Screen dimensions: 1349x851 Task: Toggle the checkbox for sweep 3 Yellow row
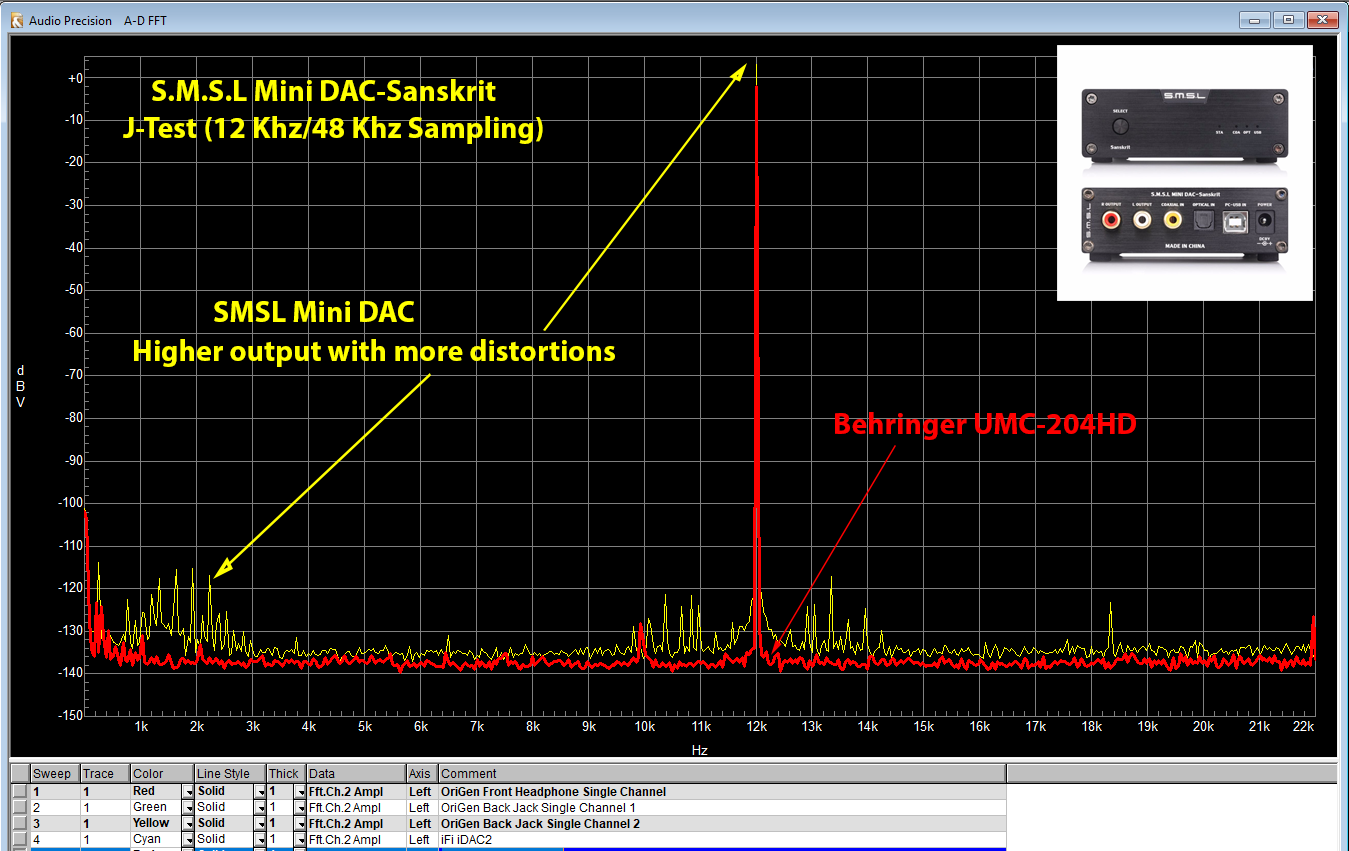[x=20, y=824]
